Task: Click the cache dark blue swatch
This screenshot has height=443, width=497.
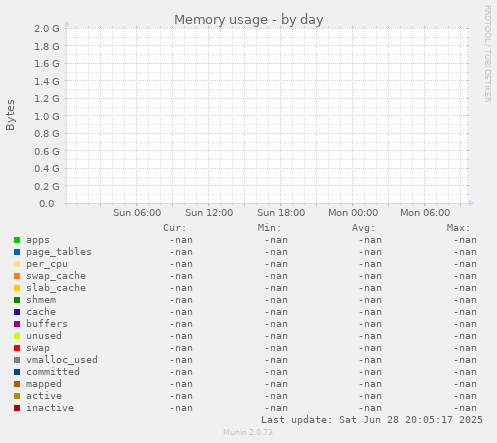Action: pyautogui.click(x=17, y=312)
